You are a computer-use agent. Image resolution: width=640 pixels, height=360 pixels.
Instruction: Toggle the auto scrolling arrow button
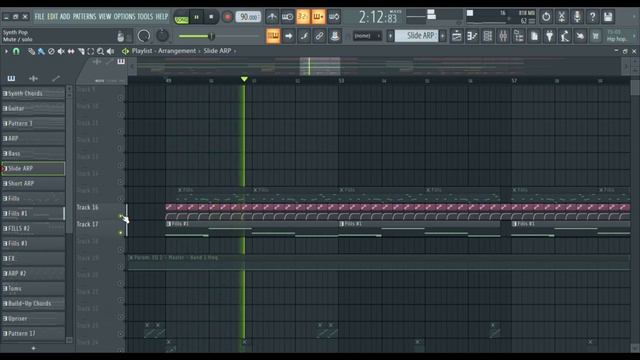pyautogui.click(x=289, y=36)
